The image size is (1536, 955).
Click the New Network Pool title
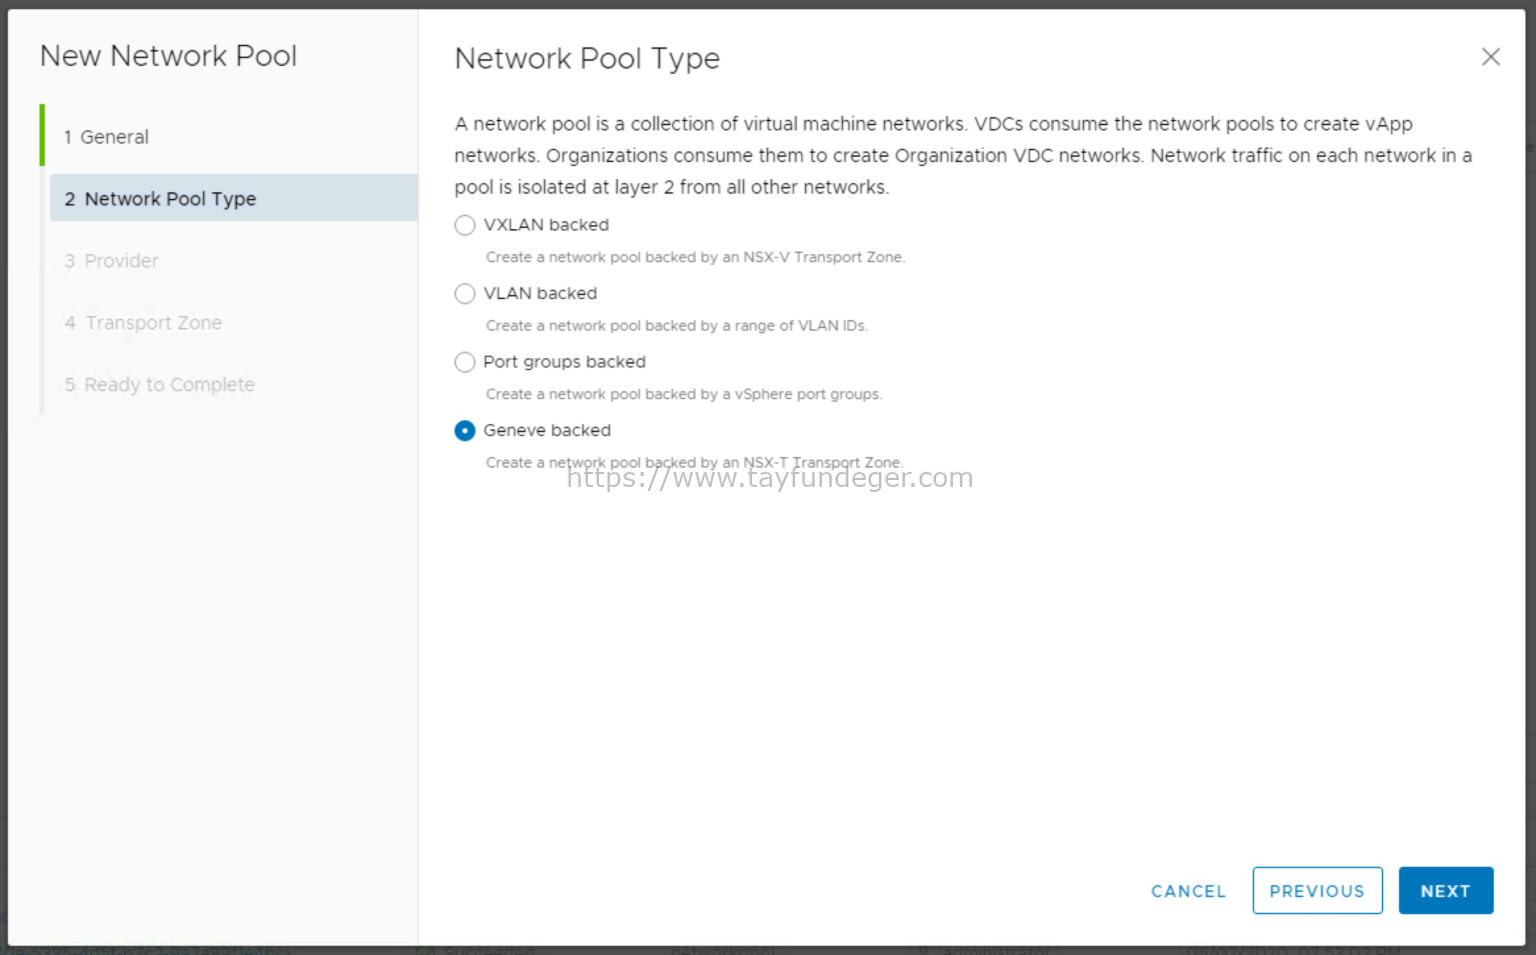tap(168, 56)
